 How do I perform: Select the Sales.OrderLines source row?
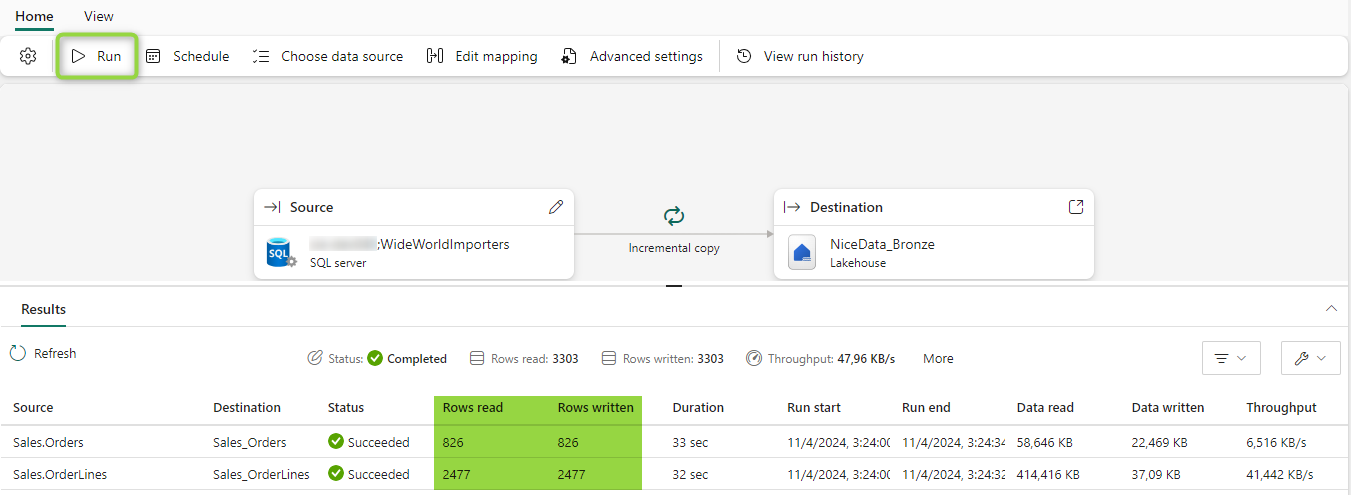pyautogui.click(x=60, y=474)
